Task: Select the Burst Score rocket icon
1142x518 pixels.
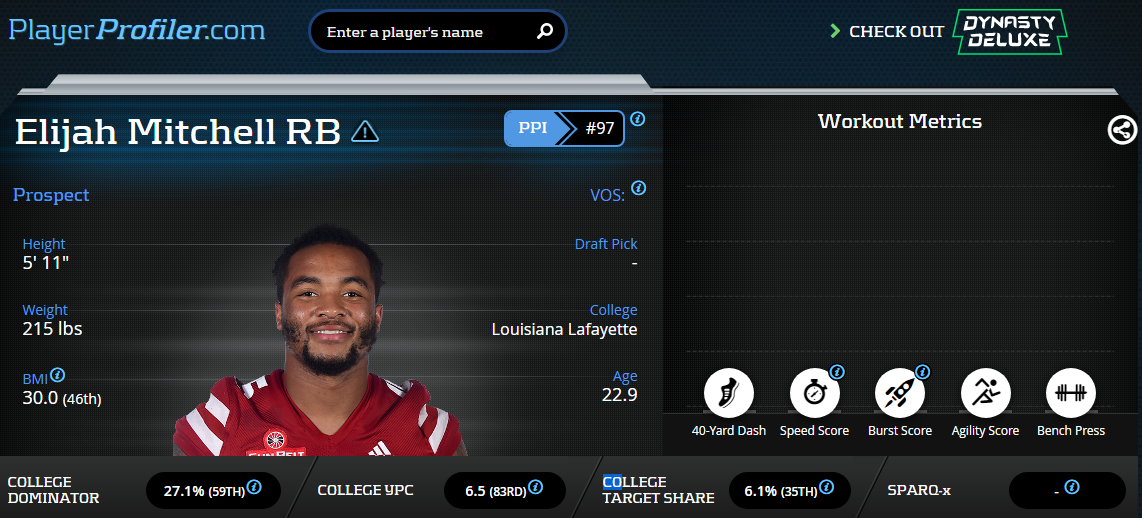Action: tap(899, 393)
